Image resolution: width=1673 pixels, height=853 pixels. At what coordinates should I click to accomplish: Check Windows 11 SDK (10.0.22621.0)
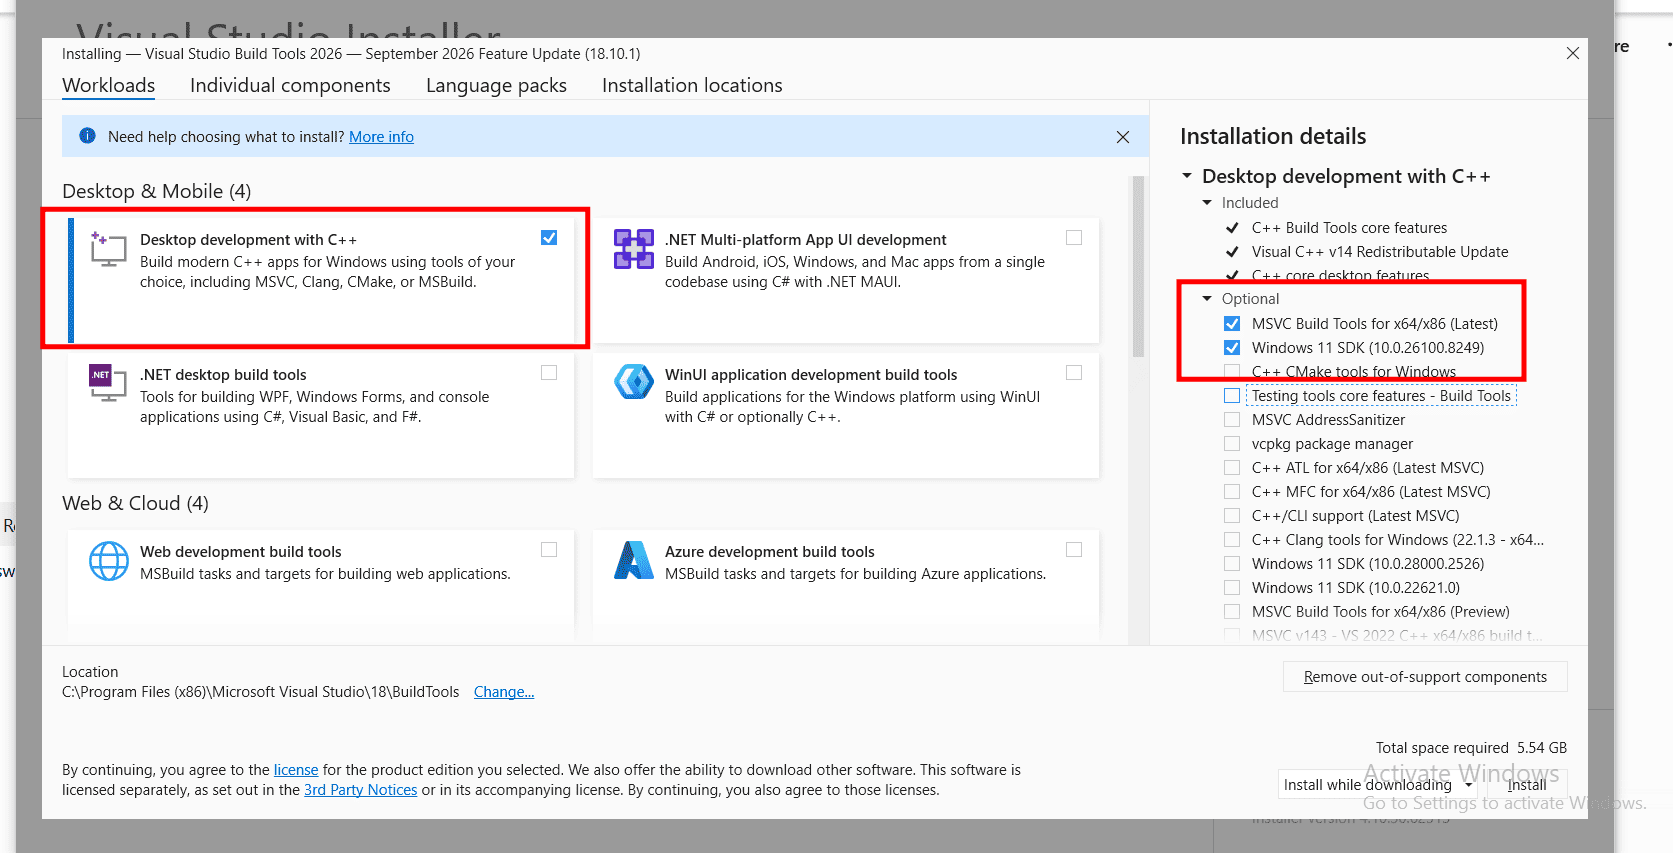pyautogui.click(x=1232, y=588)
